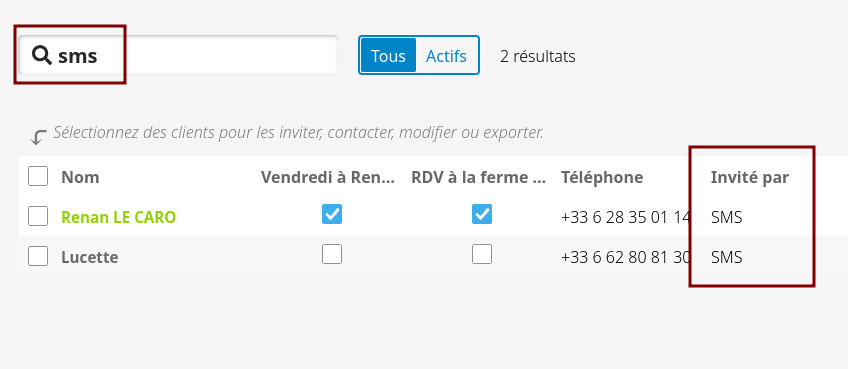The image size is (848, 369).
Task: Select the Renan LE CARO row checkbox
Action: click(x=38, y=216)
